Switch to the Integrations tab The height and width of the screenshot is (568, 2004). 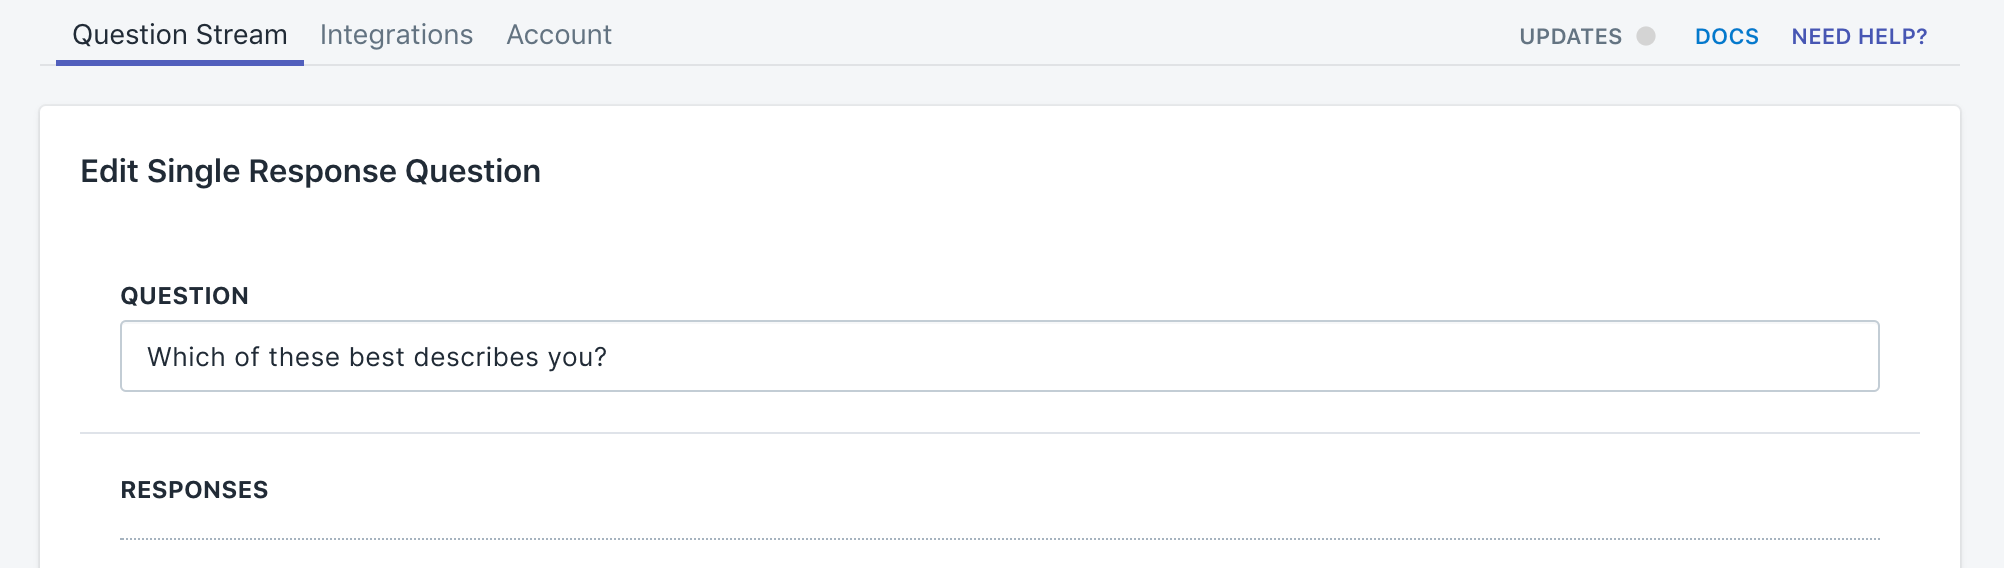[x=396, y=35]
